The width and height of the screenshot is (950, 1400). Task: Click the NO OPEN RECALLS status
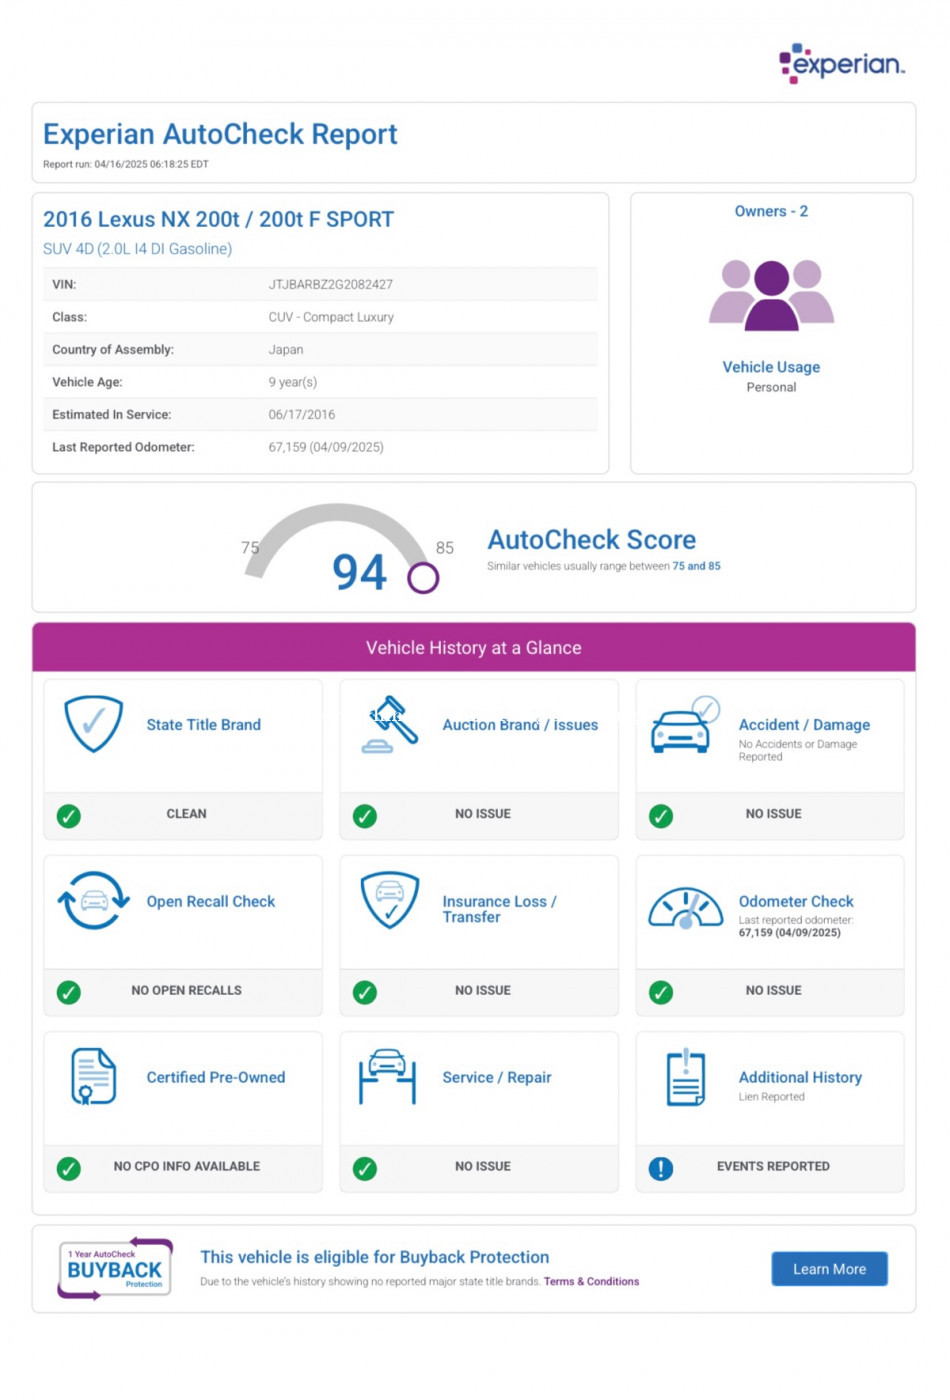tap(187, 990)
